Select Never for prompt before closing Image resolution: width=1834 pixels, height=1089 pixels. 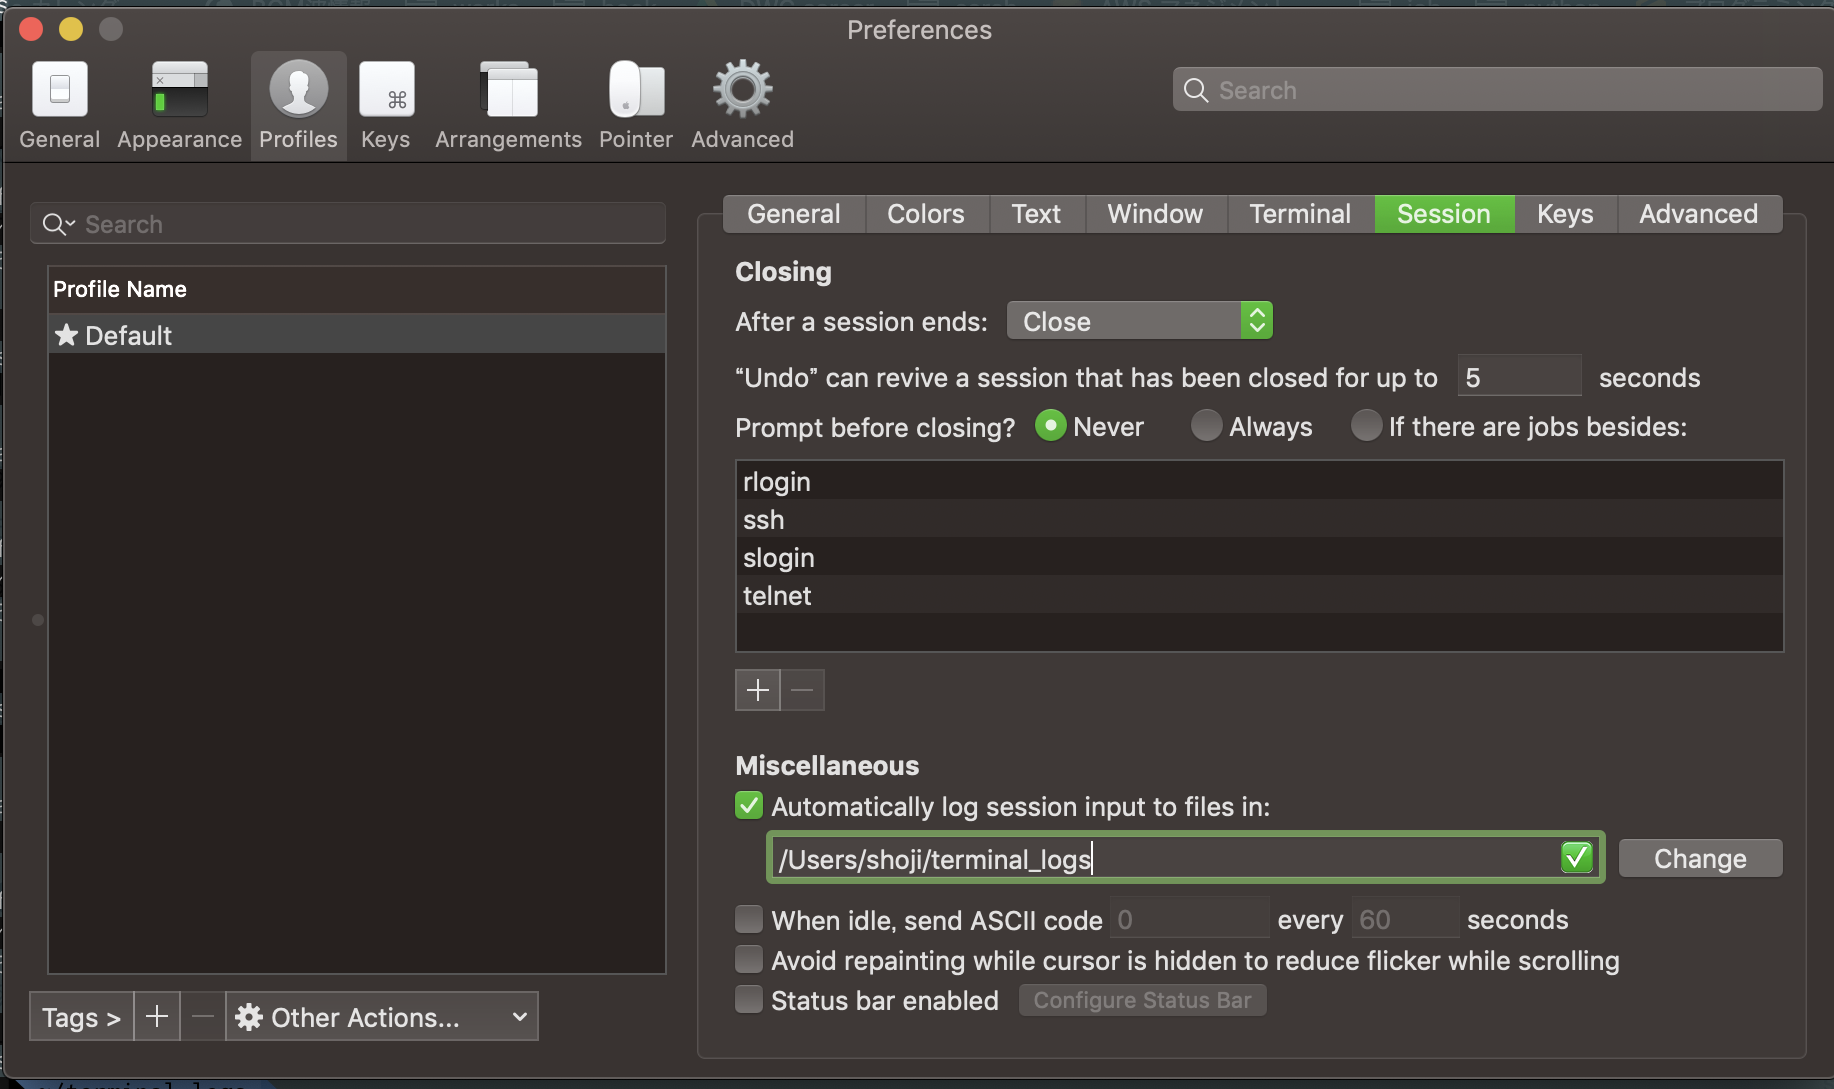click(x=1050, y=426)
